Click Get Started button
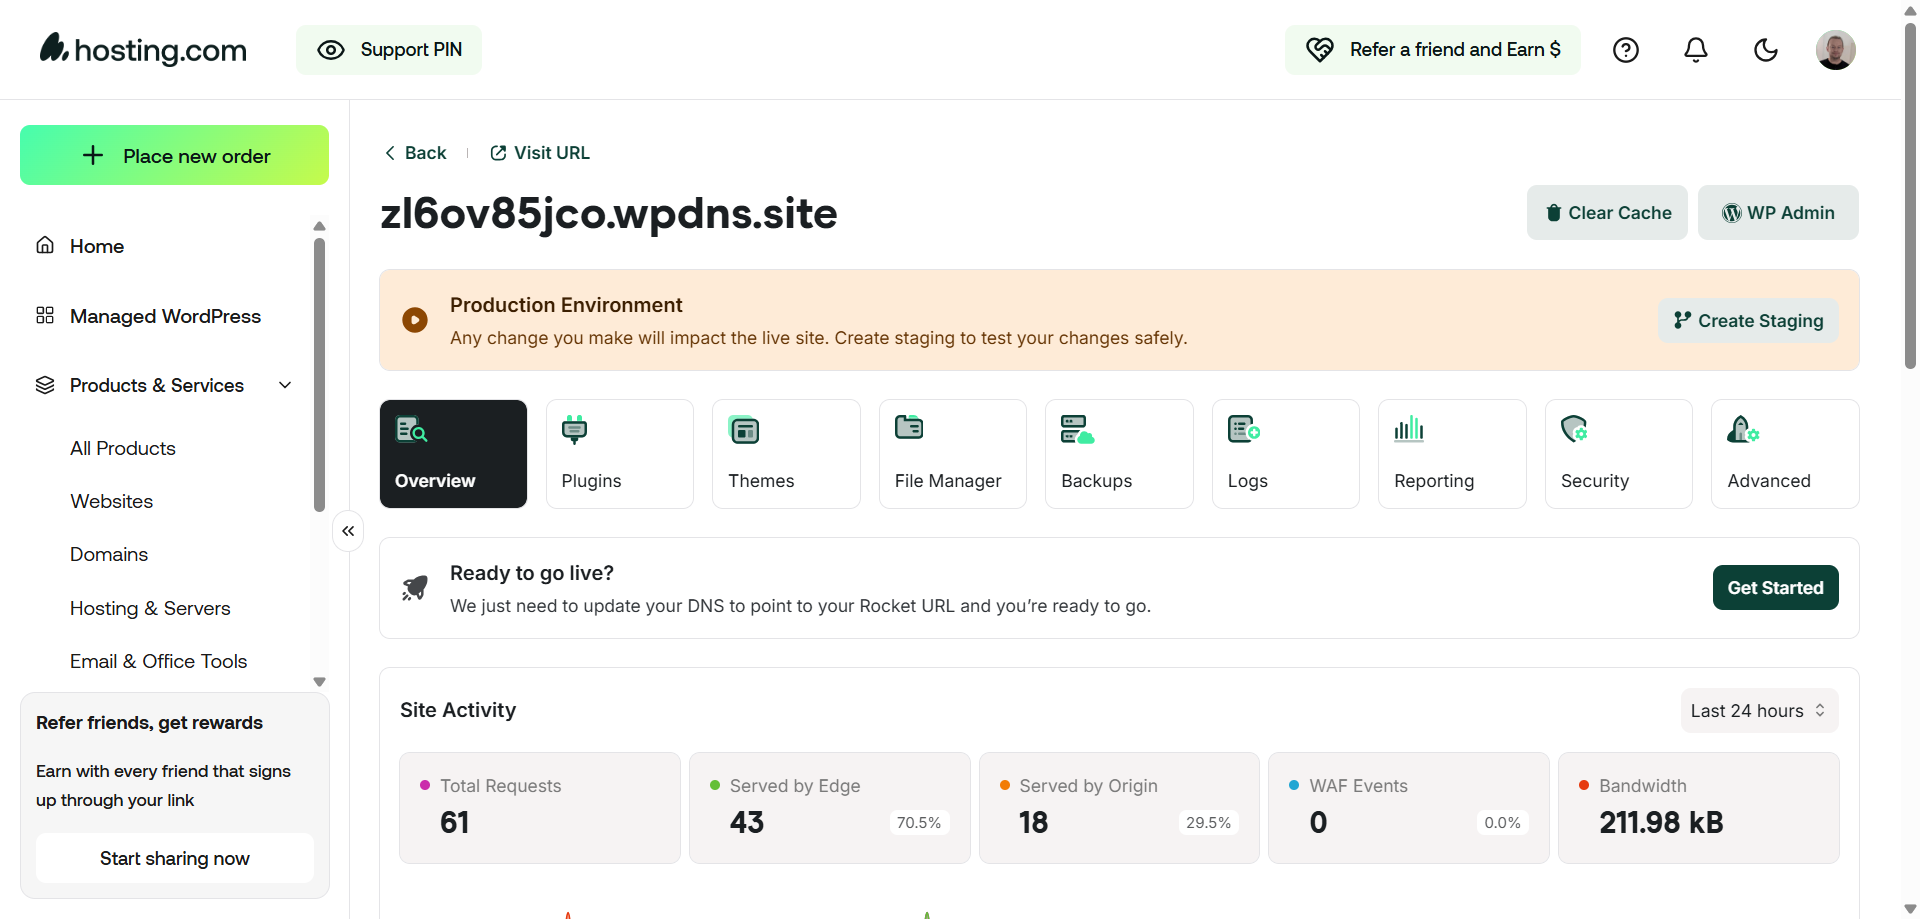Viewport: 1920px width, 919px height. (1775, 588)
